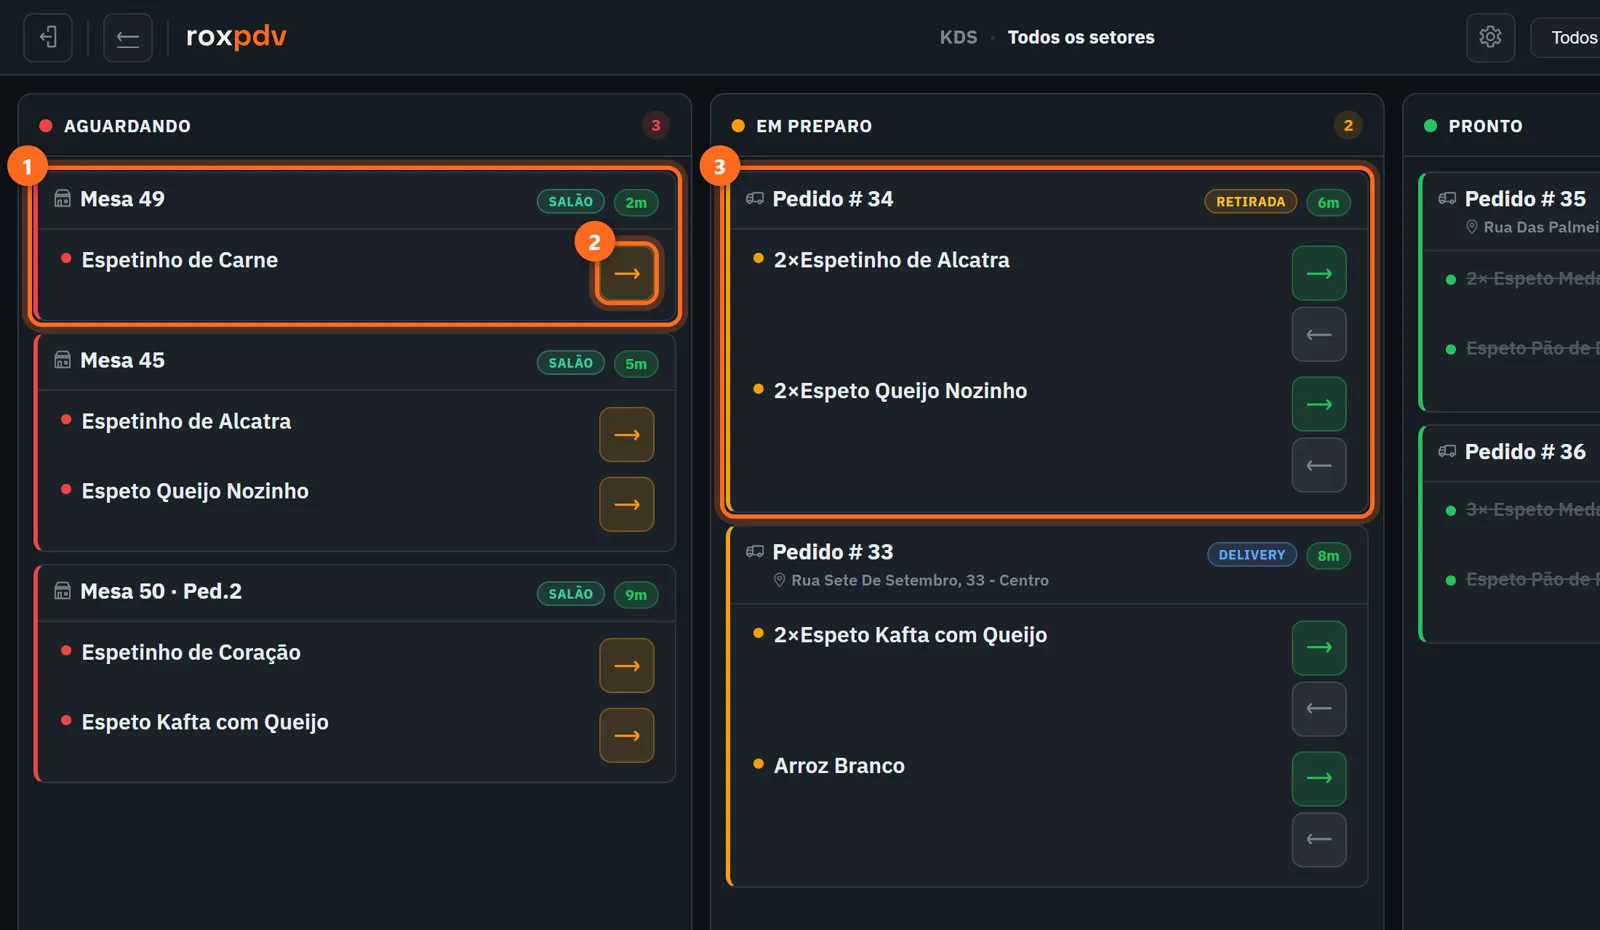Click the Aguardando count badge 3
This screenshot has width=1600, height=930.
point(656,125)
